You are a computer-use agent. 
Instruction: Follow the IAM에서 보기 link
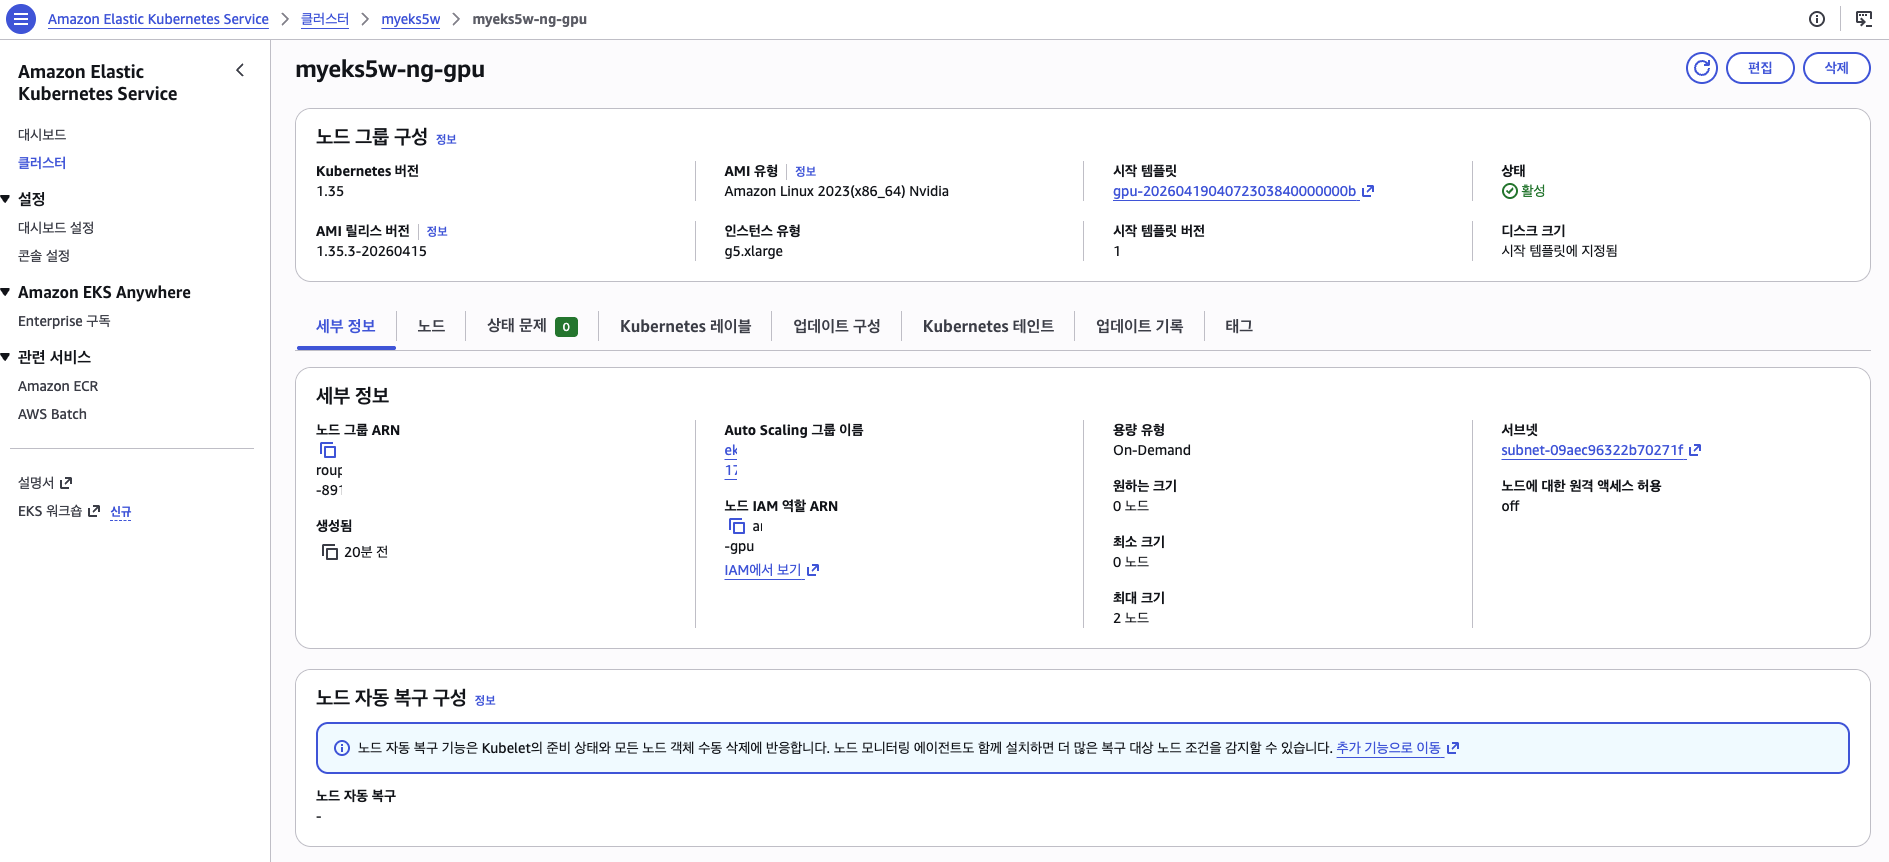[x=763, y=570]
